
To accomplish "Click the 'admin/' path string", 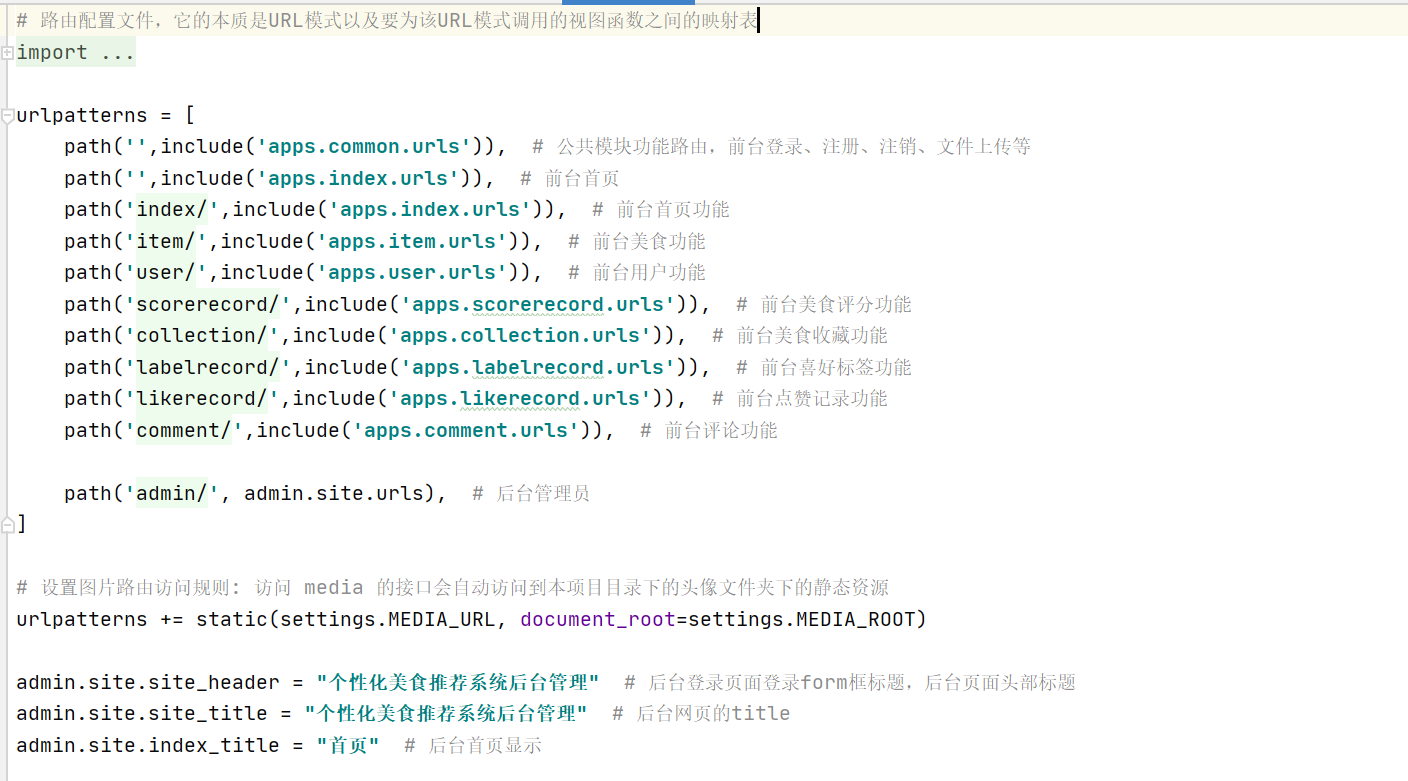I will (172, 493).
